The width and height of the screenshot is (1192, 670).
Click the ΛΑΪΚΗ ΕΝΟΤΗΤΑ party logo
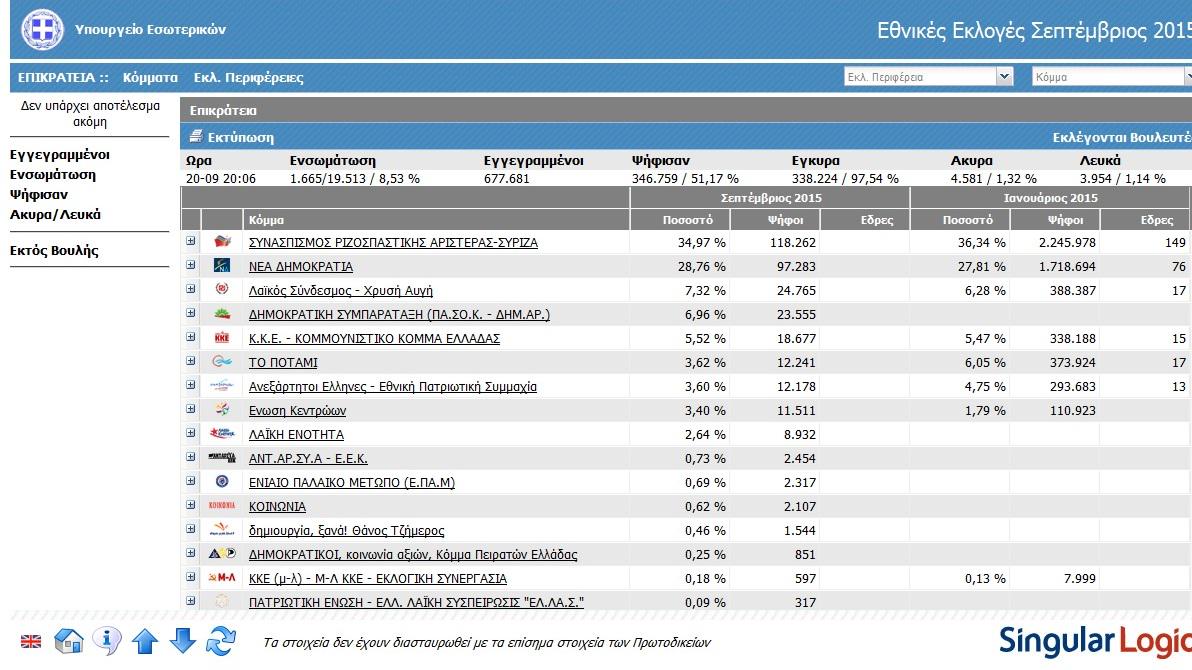tap(222, 433)
